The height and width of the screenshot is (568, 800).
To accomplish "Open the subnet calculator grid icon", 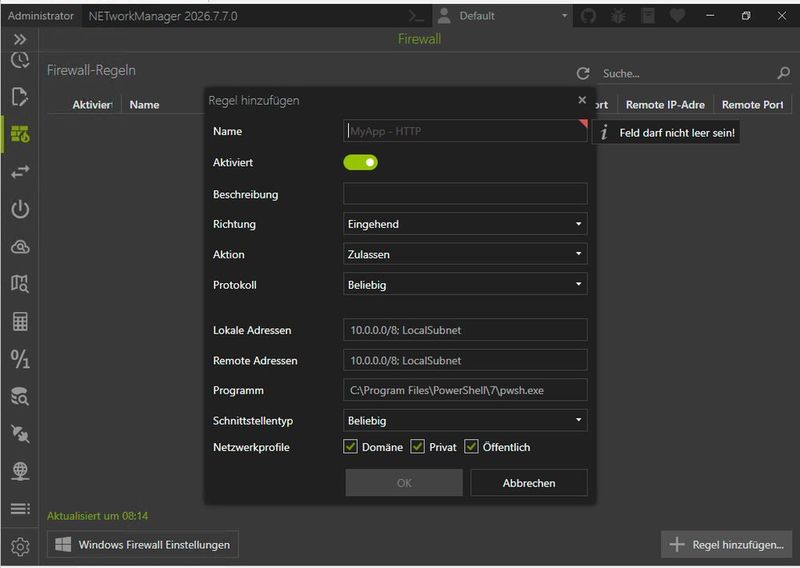I will pos(20,322).
